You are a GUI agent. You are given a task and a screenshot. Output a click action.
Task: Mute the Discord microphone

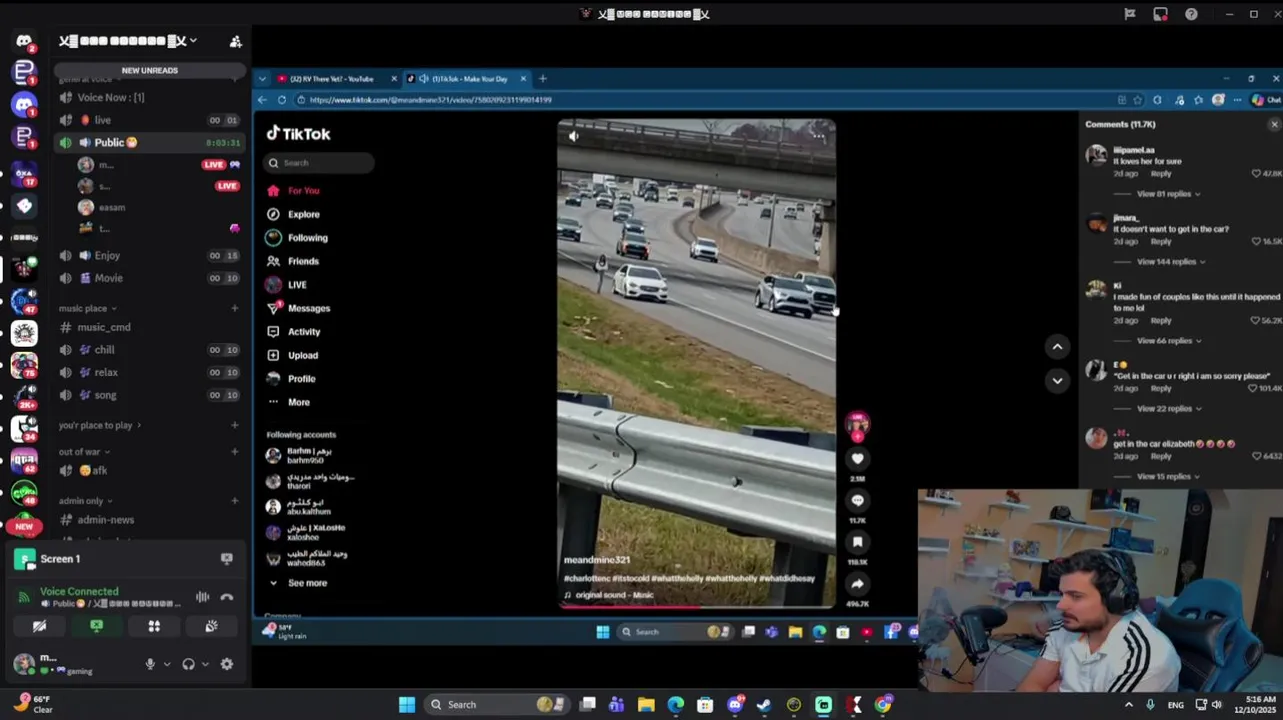click(150, 664)
